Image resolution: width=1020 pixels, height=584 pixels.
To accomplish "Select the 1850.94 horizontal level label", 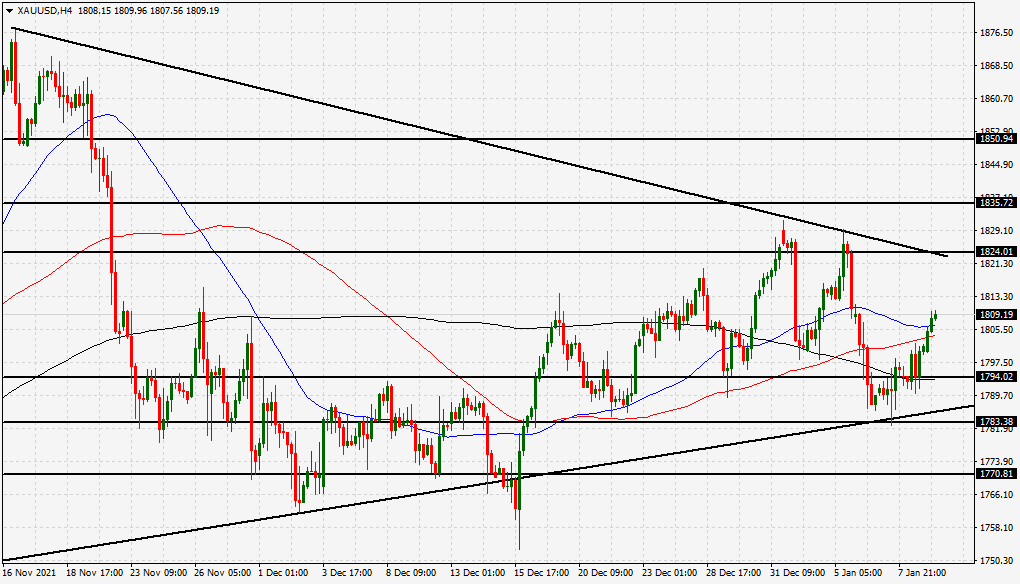I will point(996,139).
